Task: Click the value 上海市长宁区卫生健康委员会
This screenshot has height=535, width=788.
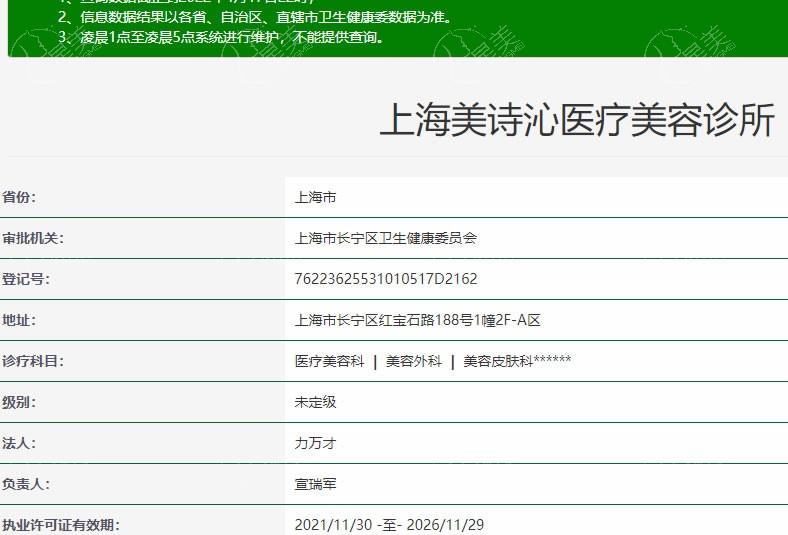Action: coord(385,238)
